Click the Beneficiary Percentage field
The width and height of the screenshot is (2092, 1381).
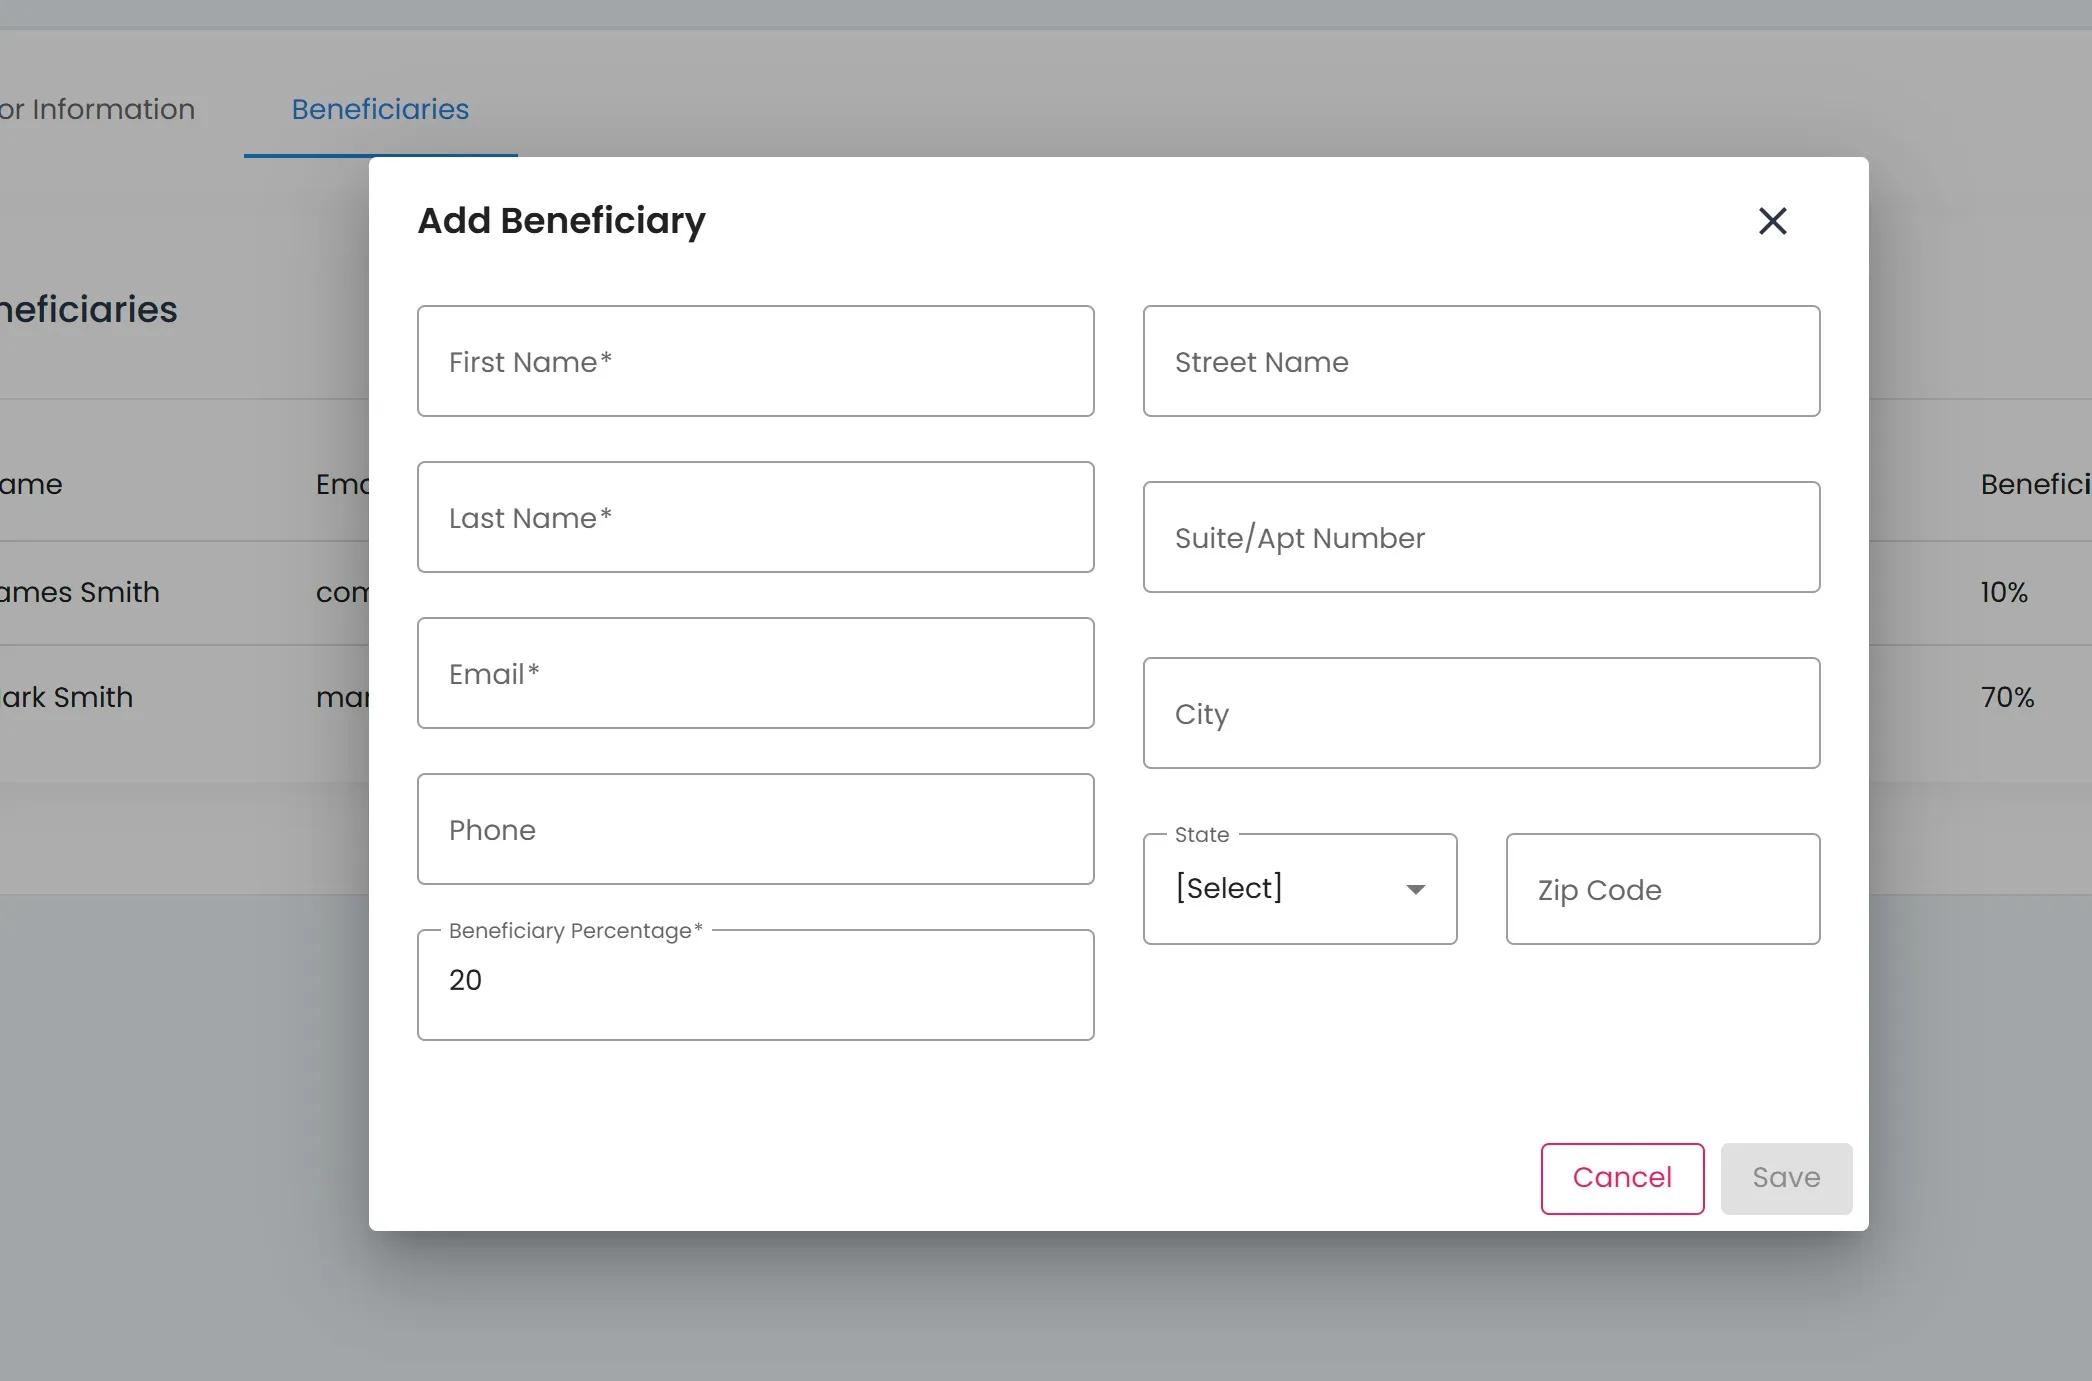755,985
